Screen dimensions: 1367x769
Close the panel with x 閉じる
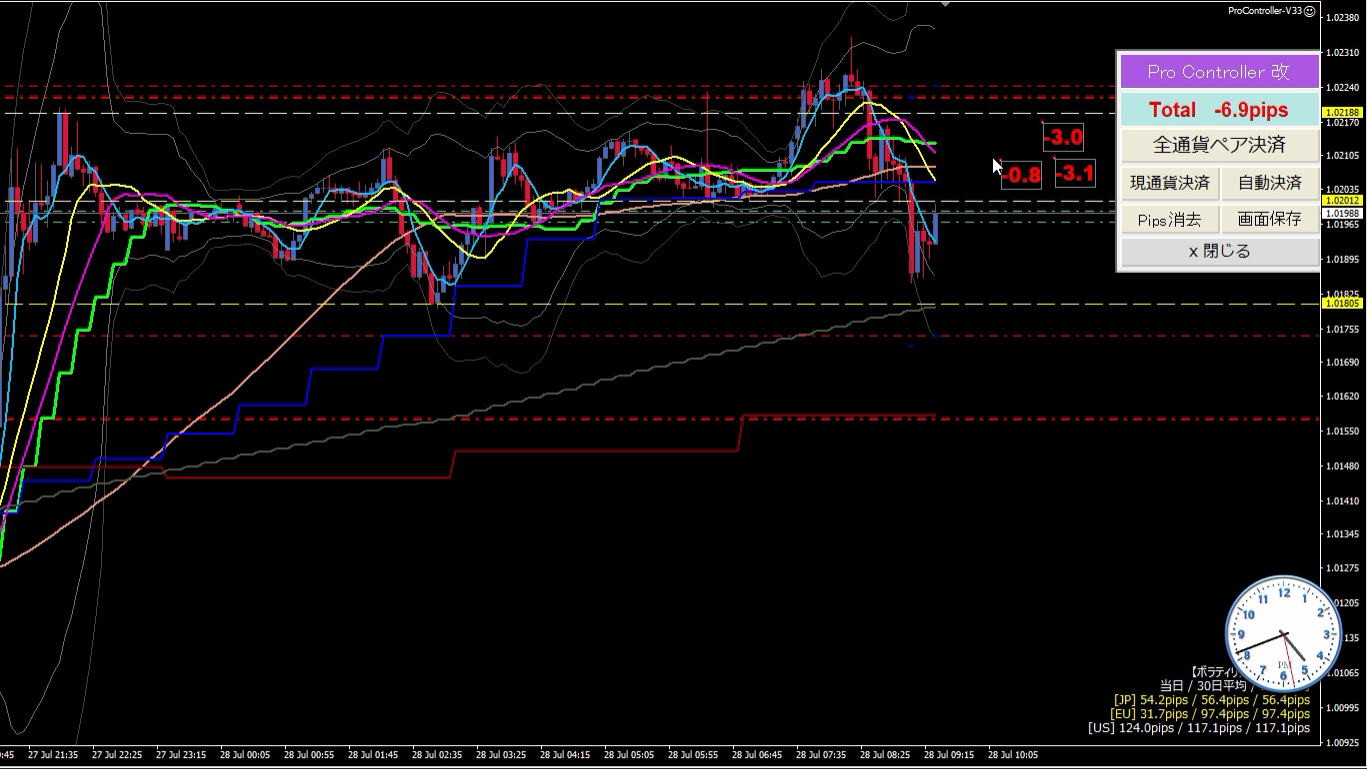click(x=1218, y=252)
